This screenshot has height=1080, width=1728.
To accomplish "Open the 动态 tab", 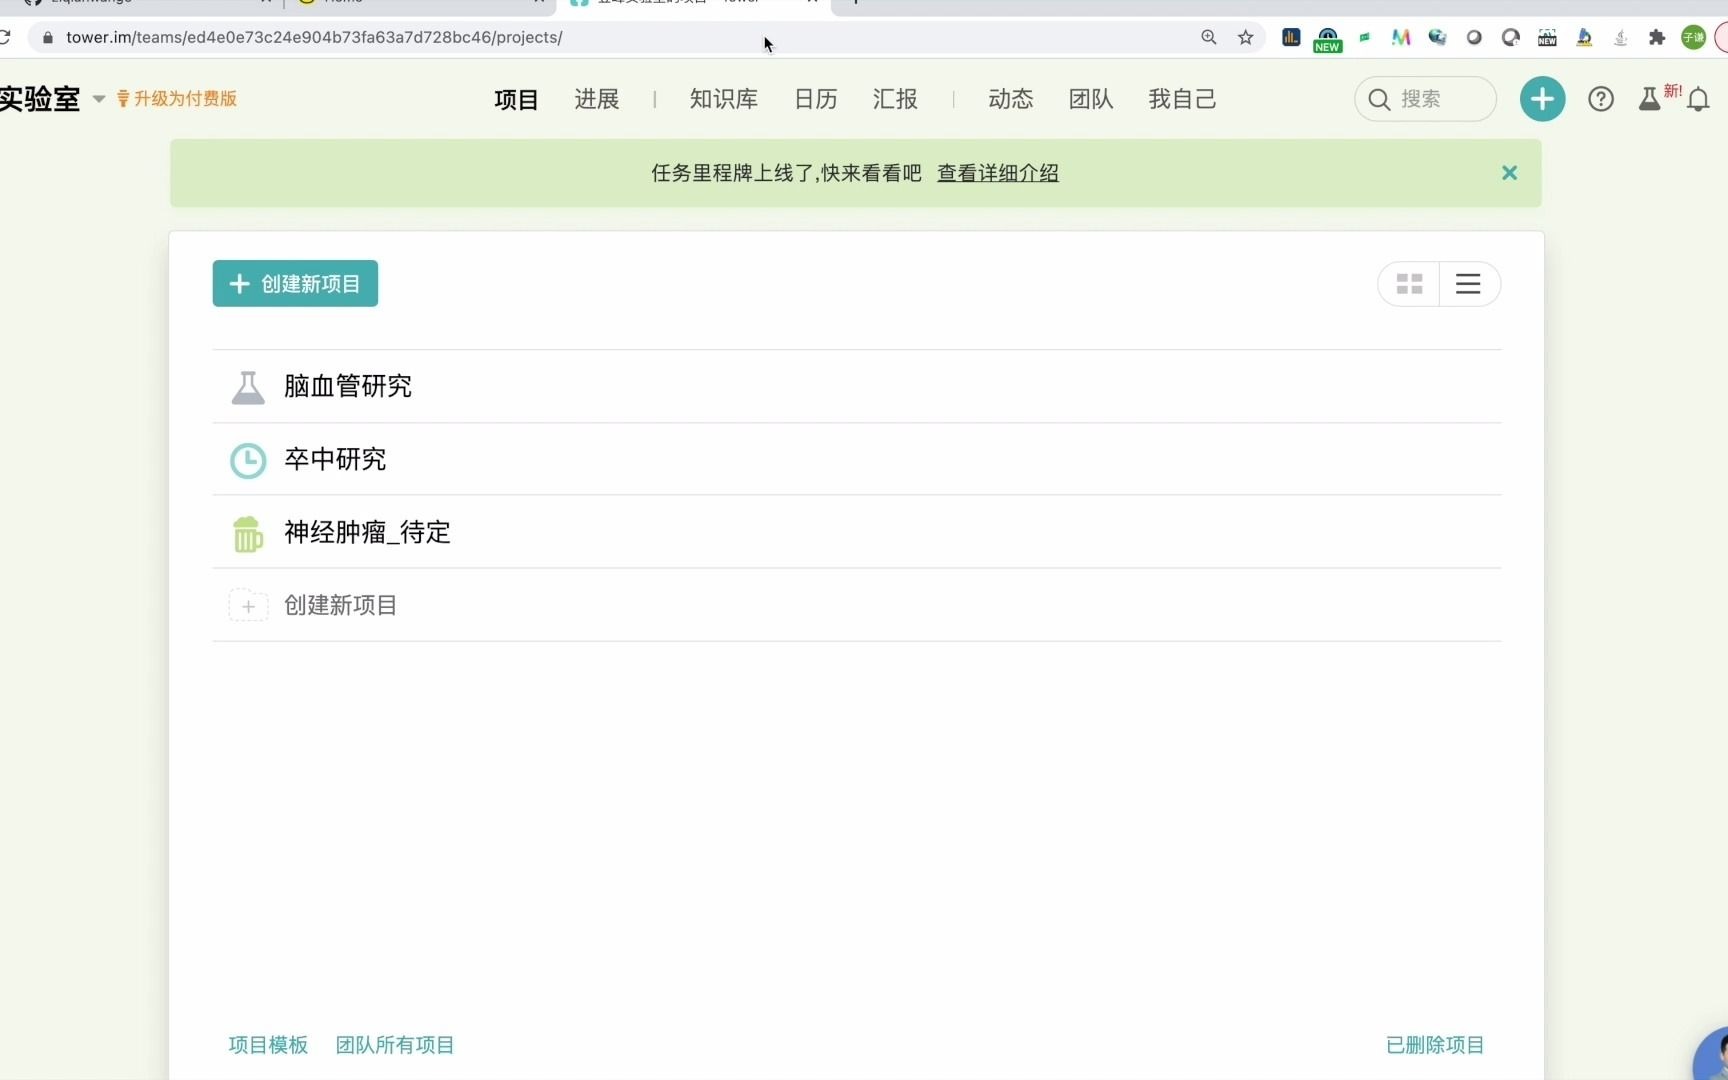I will [x=1011, y=99].
